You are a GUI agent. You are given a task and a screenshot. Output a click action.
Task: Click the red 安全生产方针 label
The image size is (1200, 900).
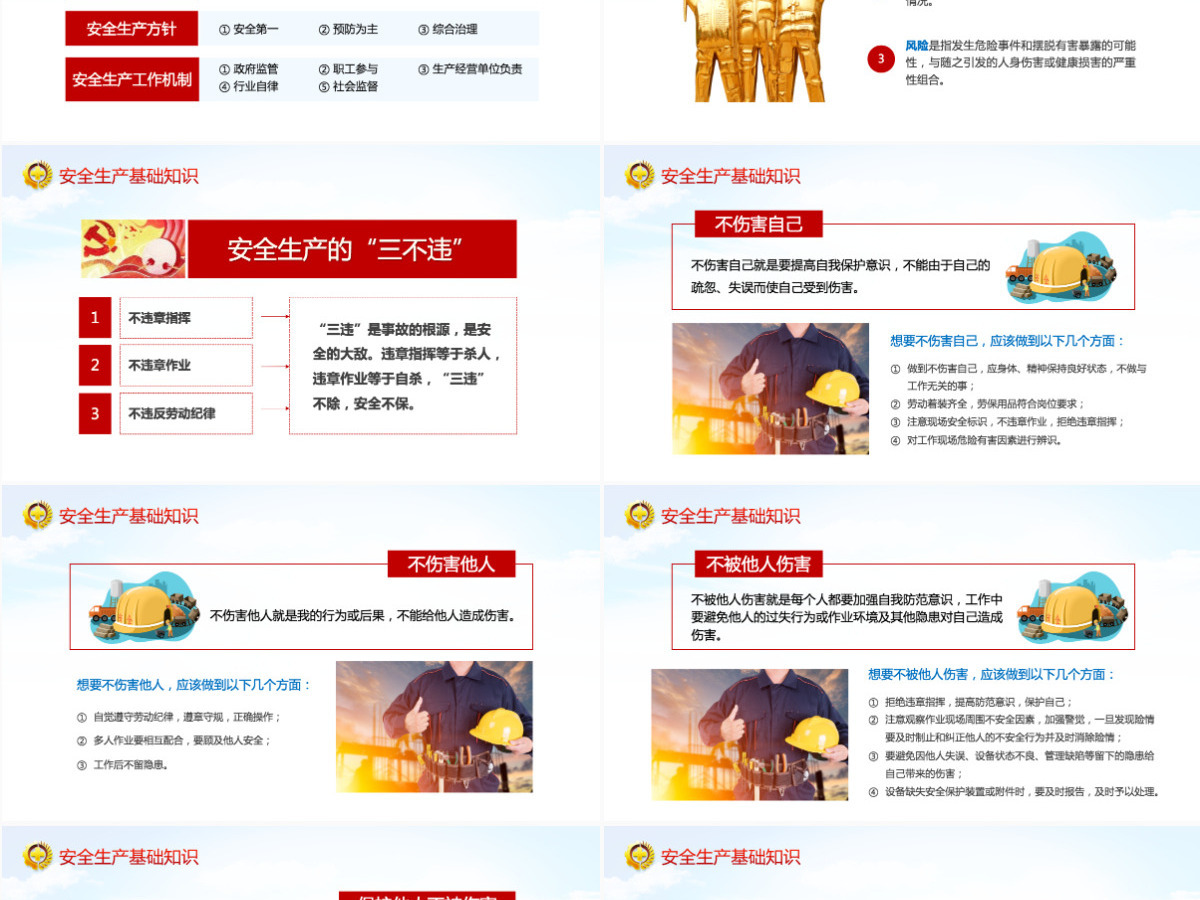point(131,29)
